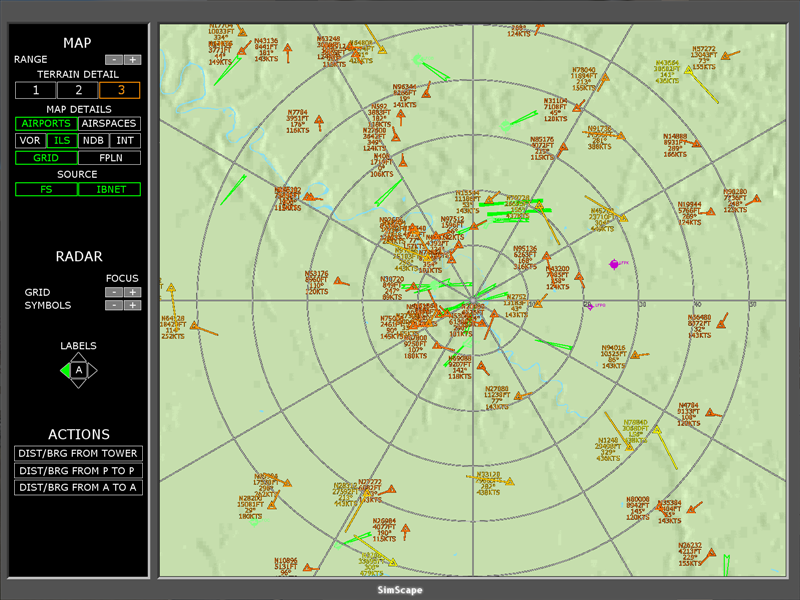800x600 pixels.
Task: Increase radar SYMBOLS focus
Action: pos(133,305)
